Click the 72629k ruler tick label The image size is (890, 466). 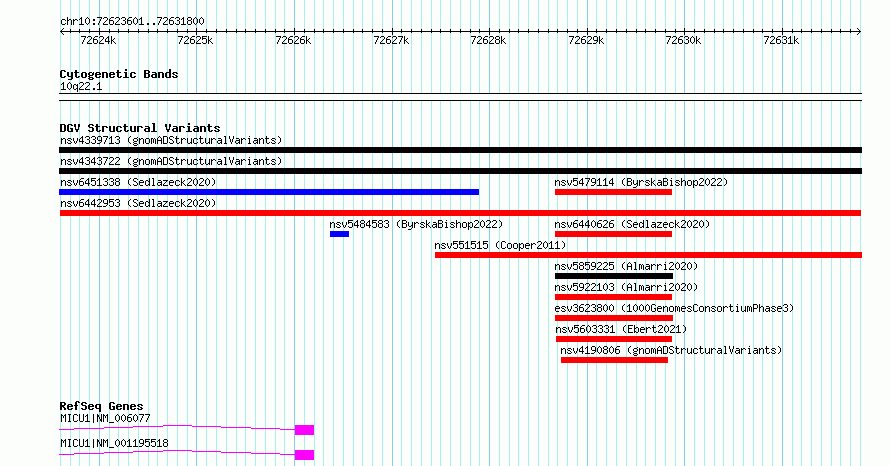[x=586, y=40]
